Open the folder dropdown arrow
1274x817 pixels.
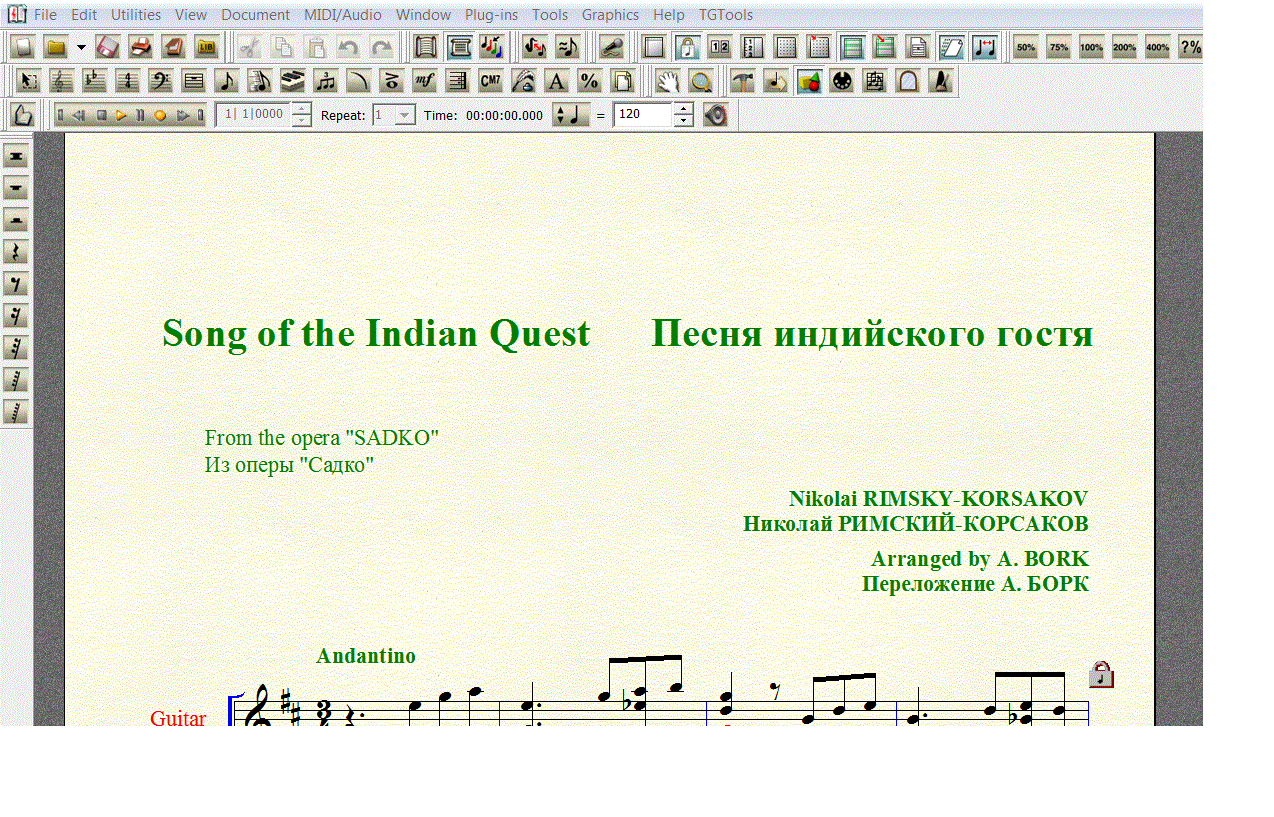tap(81, 47)
